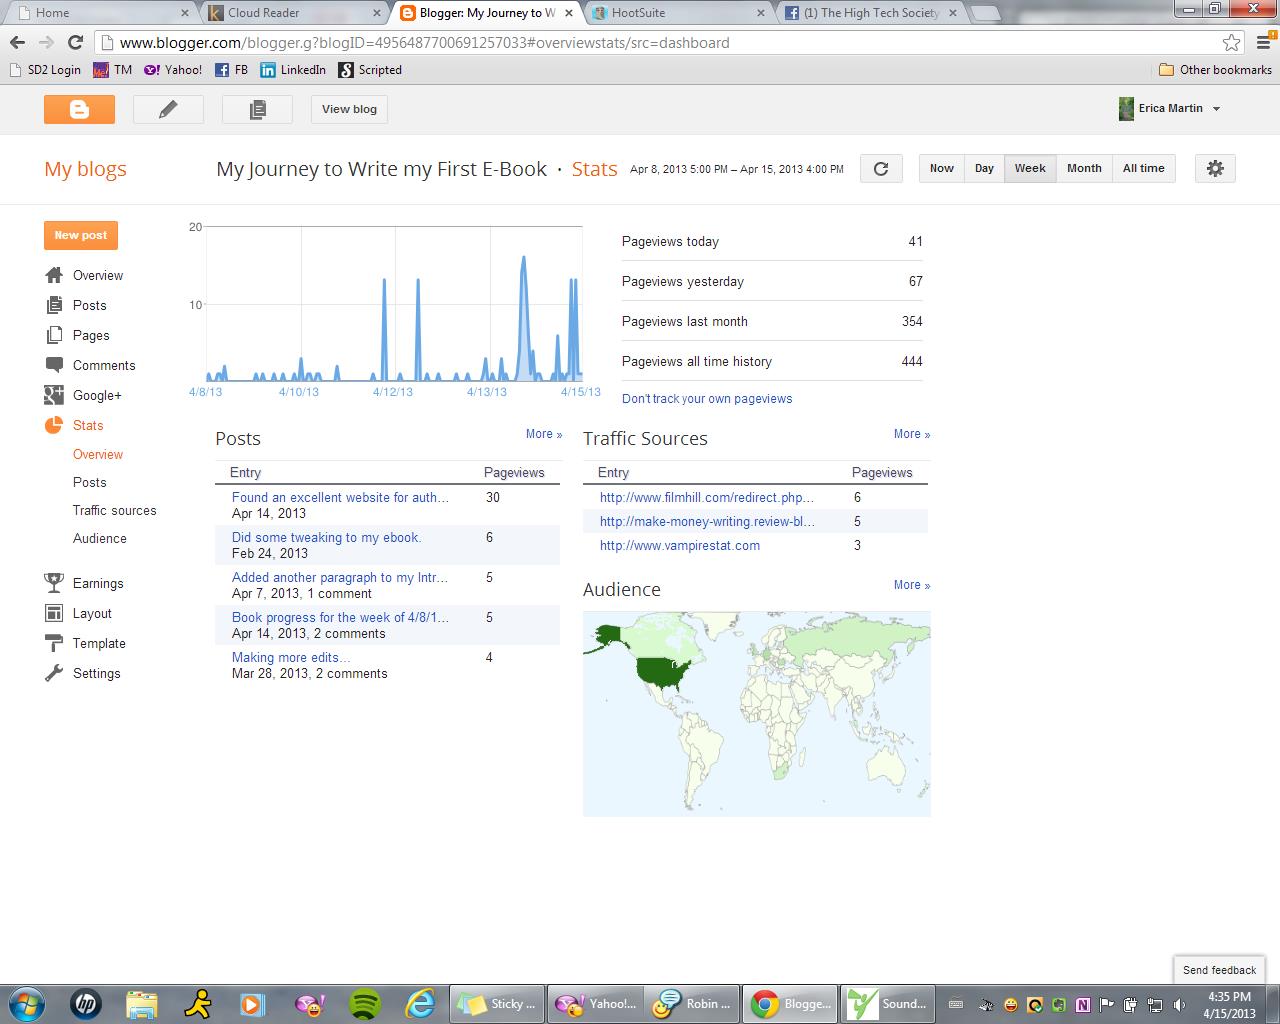This screenshot has width=1280, height=1024.
Task: Click the Earnings trophy icon
Action: click(54, 582)
